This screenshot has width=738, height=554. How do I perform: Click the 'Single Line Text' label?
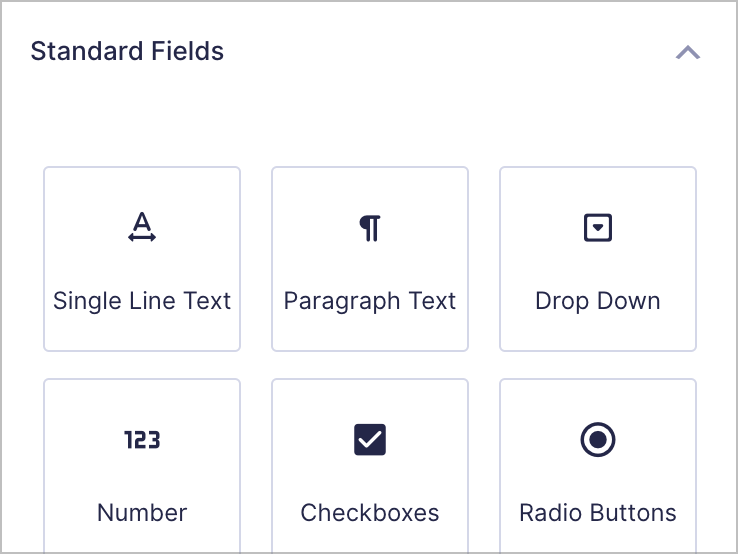142,301
